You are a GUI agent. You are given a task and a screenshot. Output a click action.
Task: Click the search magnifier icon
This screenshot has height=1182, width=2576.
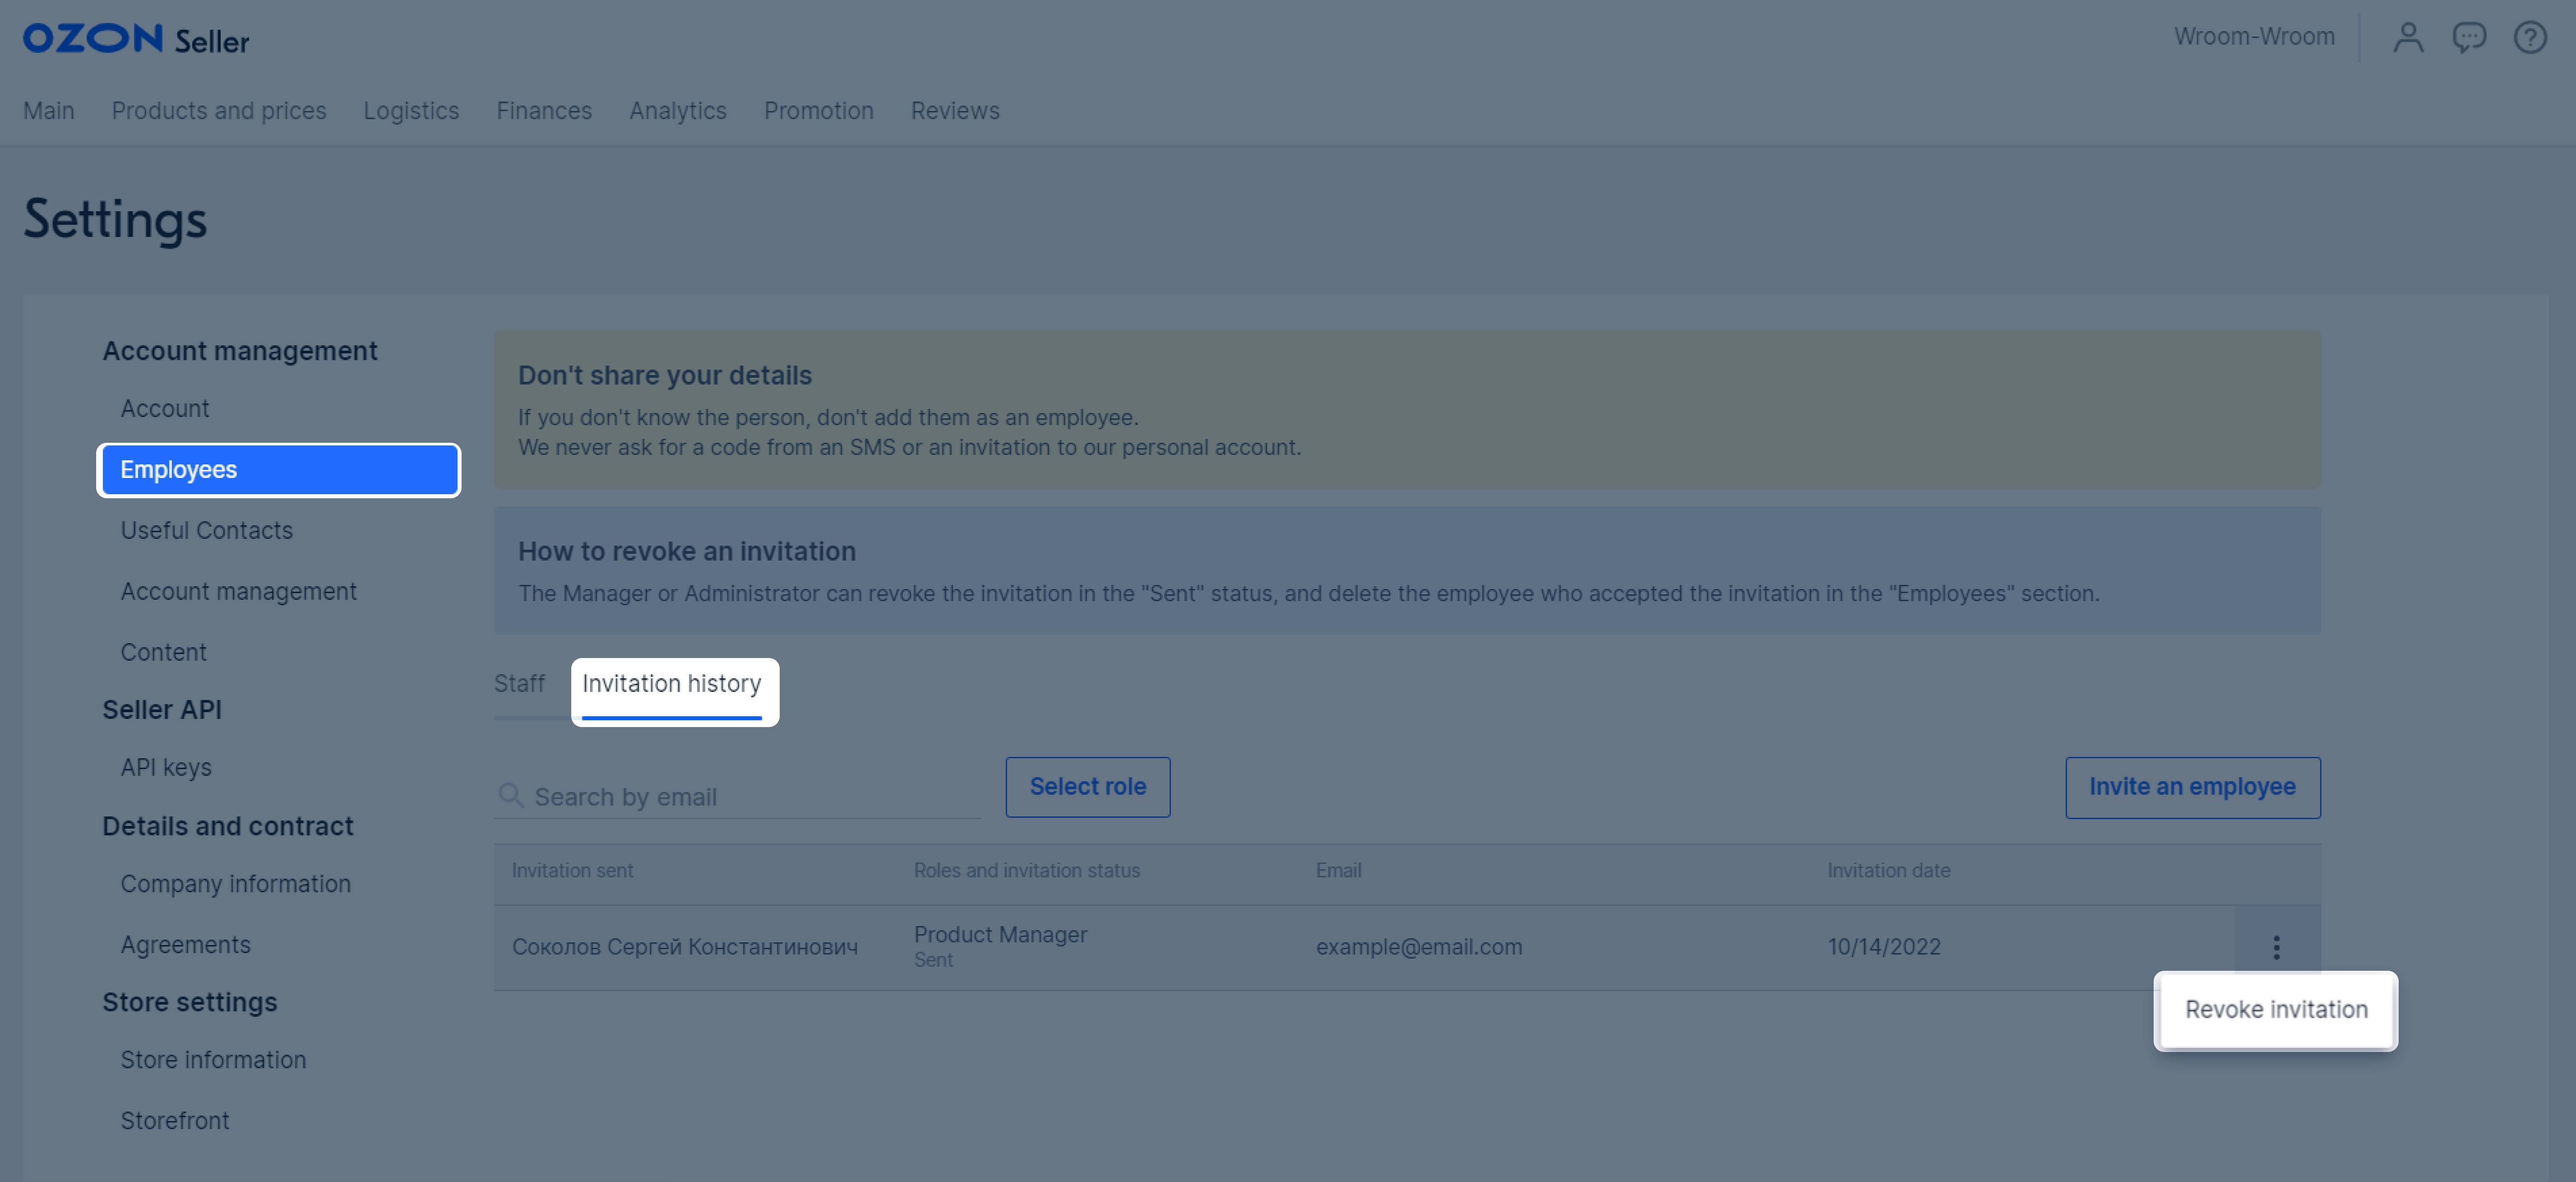tap(511, 796)
